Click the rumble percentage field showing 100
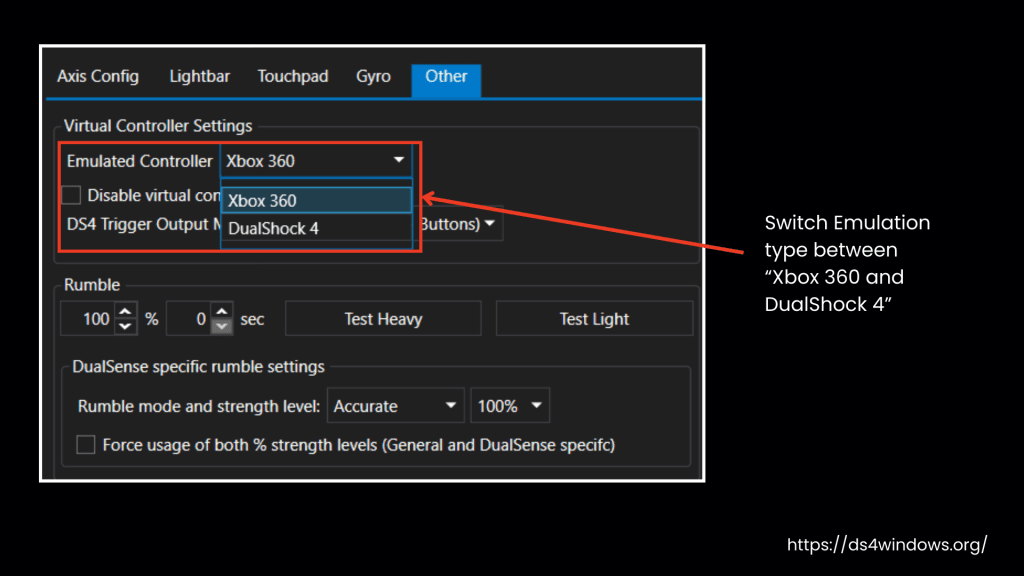1024x576 pixels. click(88, 319)
